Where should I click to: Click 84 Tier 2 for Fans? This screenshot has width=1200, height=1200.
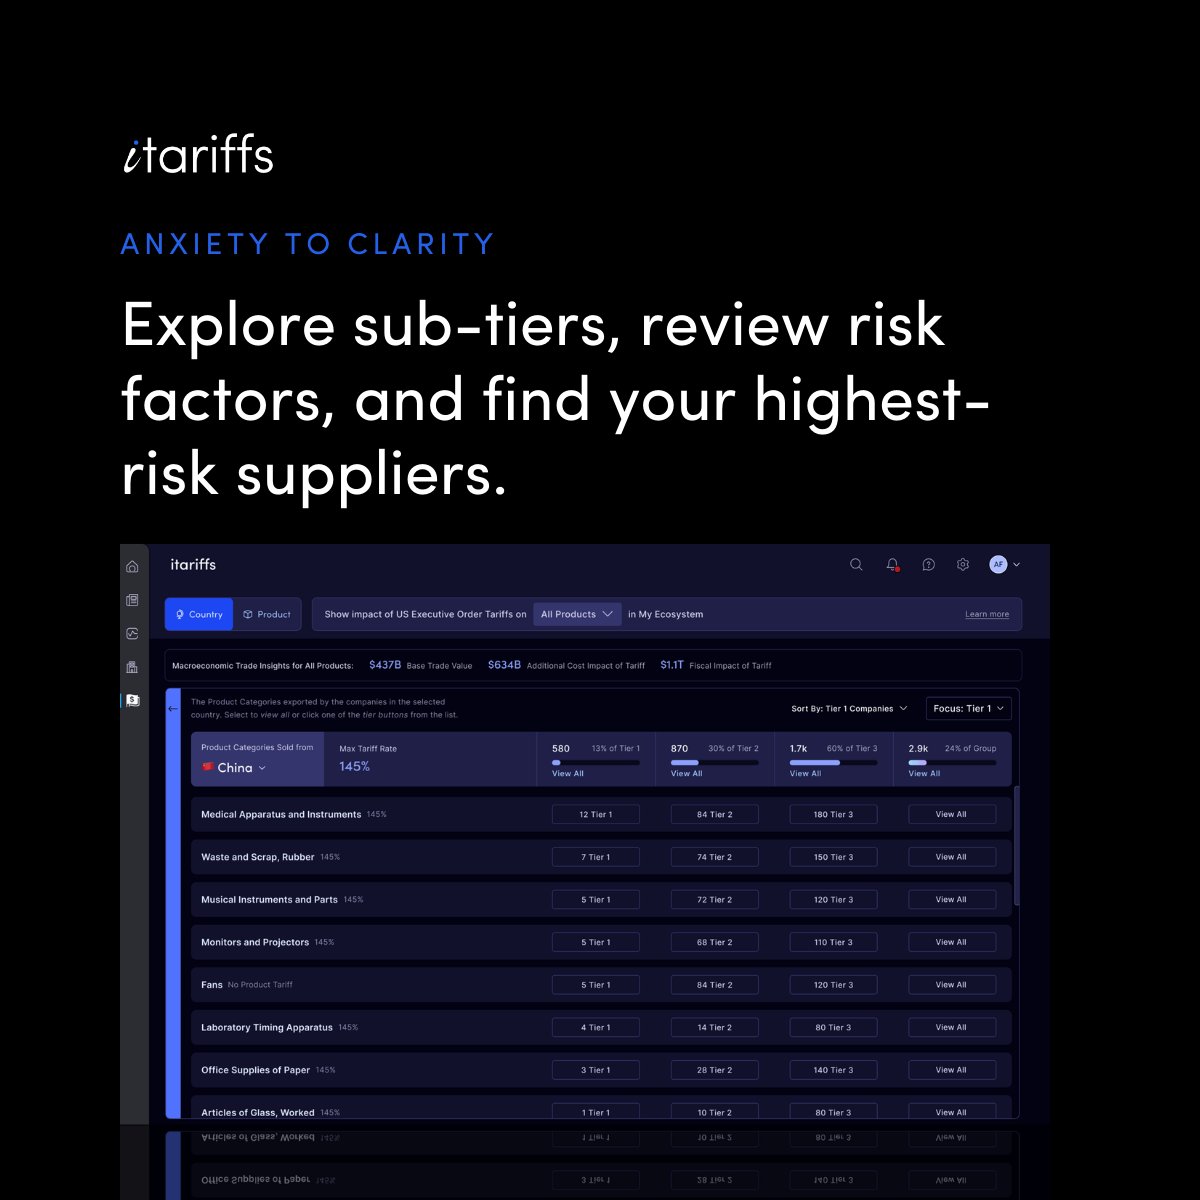[714, 985]
